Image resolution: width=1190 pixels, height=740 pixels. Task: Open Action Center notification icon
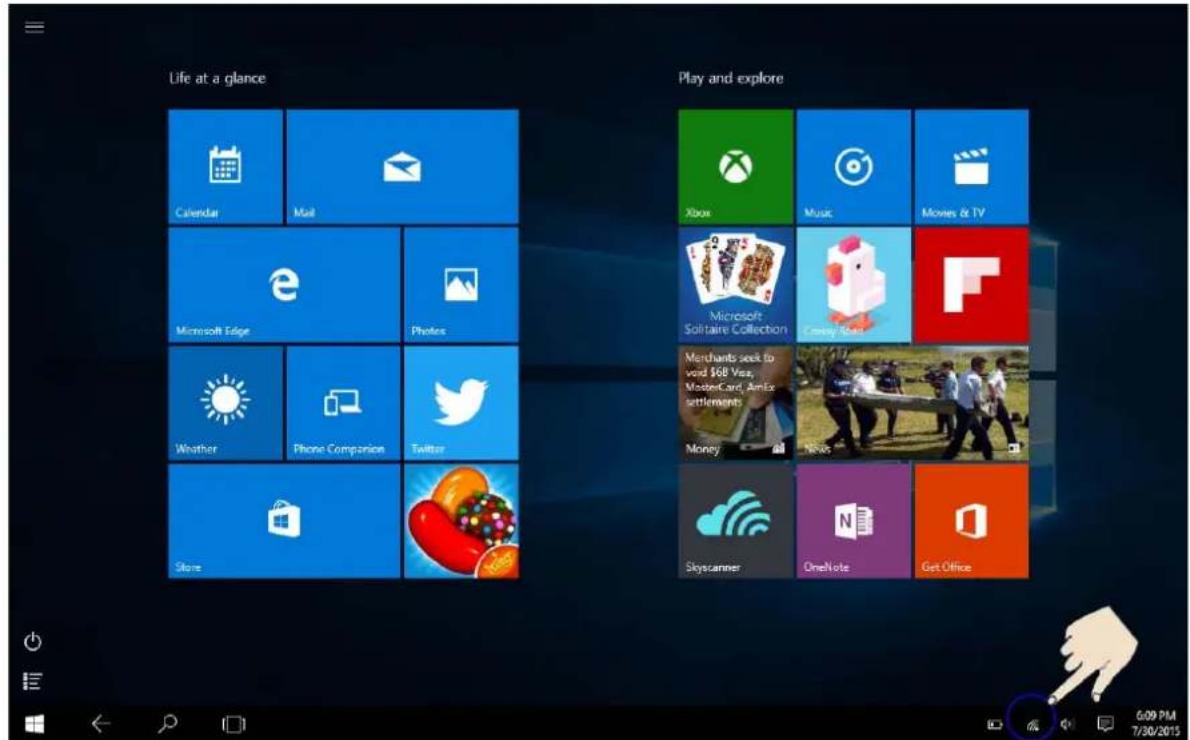(1106, 724)
